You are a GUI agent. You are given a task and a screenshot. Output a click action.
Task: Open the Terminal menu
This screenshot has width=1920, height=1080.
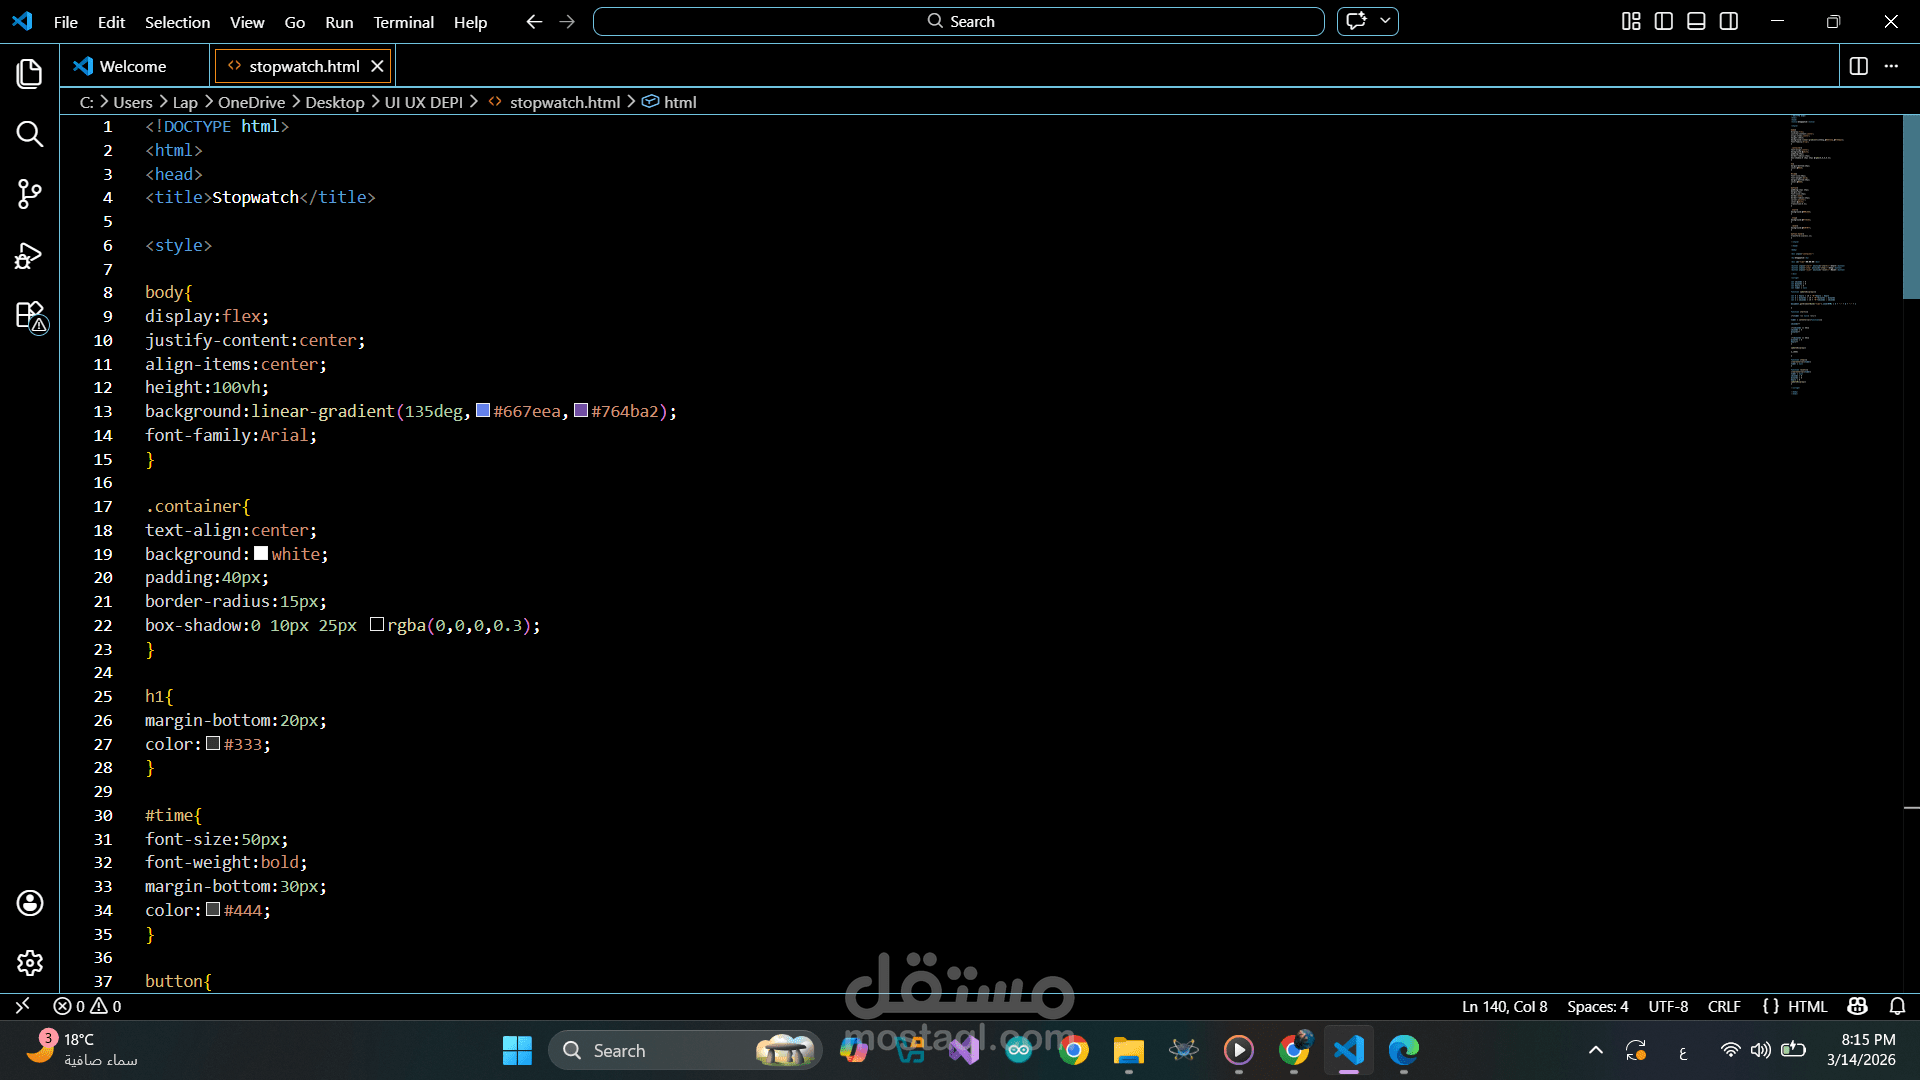[403, 22]
